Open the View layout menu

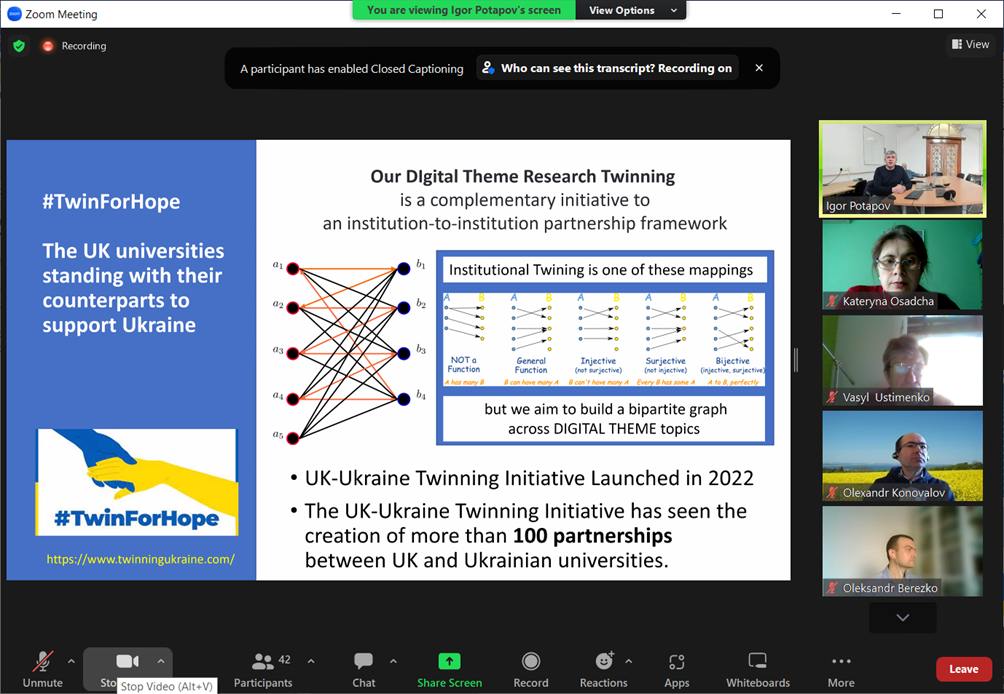(971, 44)
